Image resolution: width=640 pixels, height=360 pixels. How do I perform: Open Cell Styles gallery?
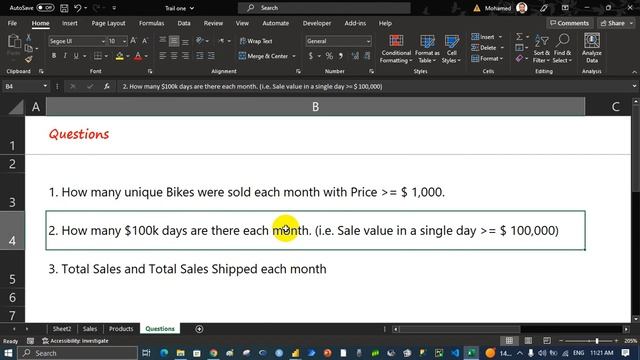point(451,49)
